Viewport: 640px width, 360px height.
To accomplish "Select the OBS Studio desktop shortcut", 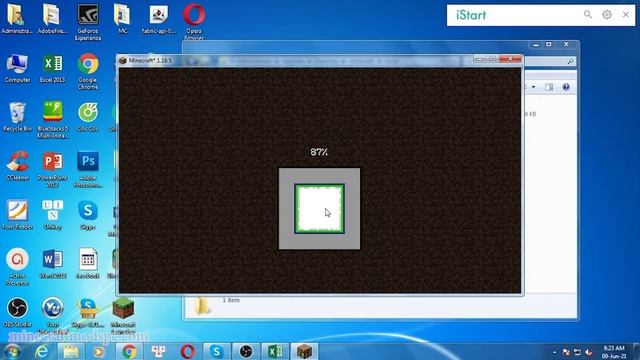I will pos(17,313).
